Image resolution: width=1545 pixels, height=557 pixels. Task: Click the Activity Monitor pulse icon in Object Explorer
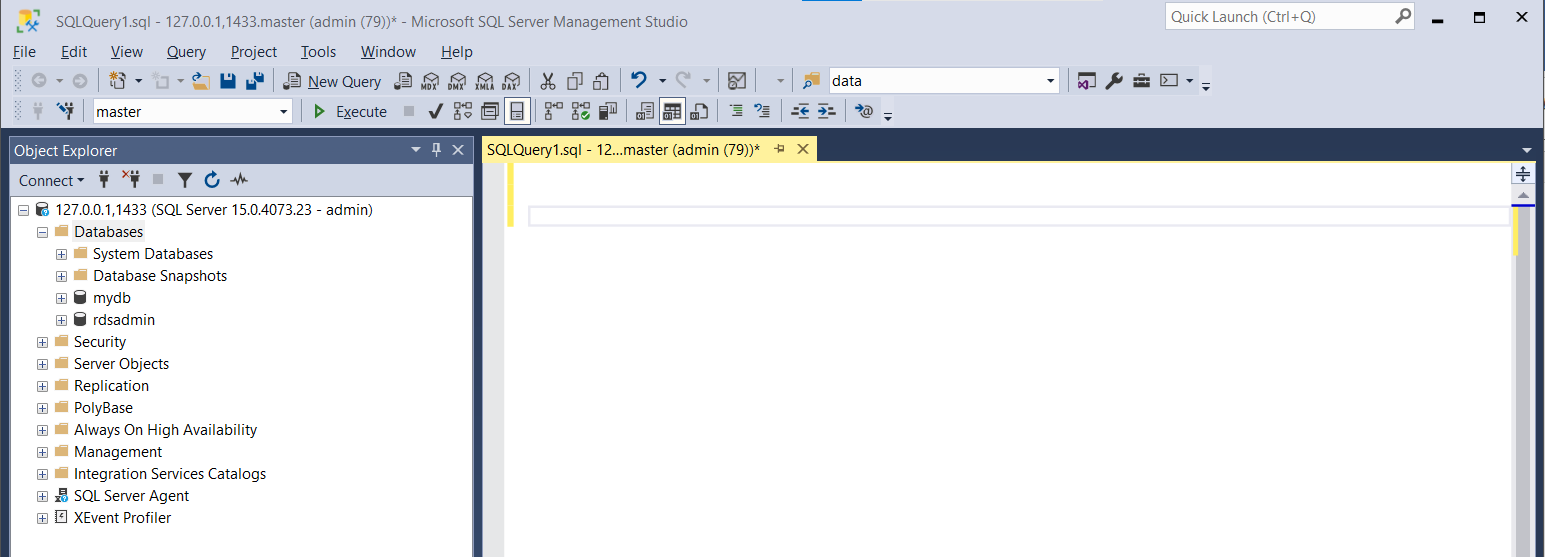(x=239, y=180)
